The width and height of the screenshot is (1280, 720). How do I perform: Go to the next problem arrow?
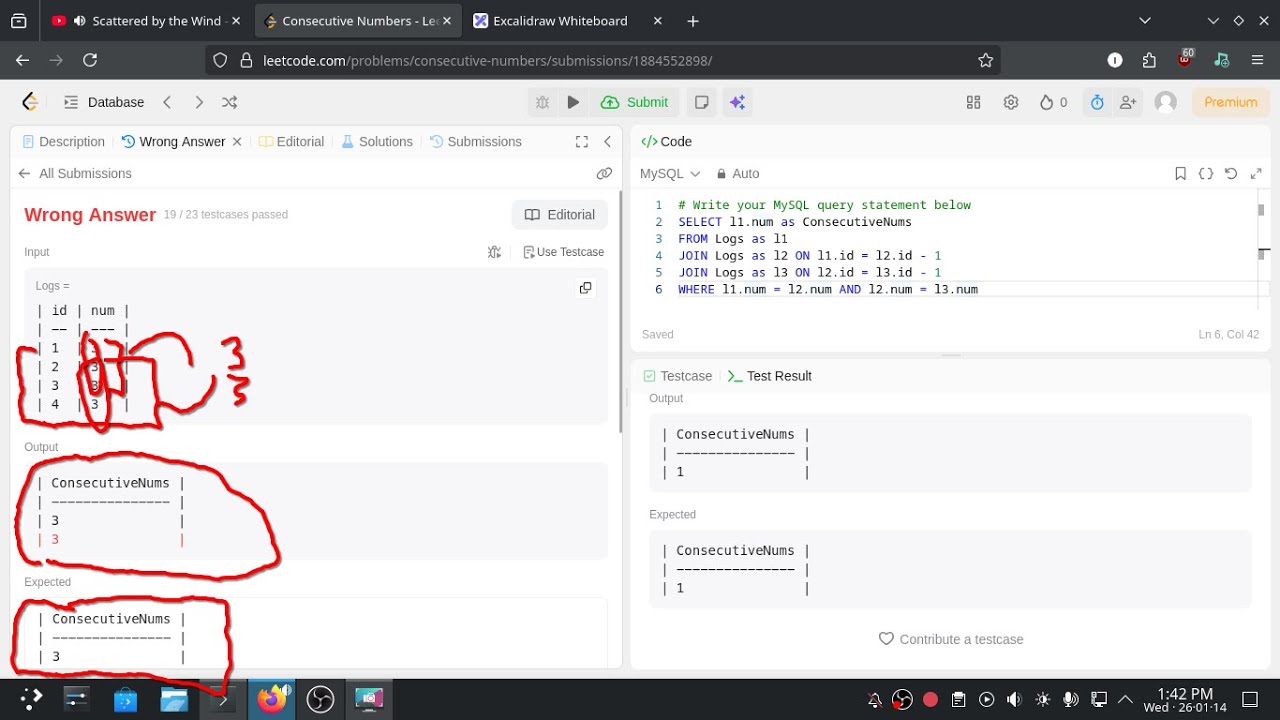pyautogui.click(x=199, y=102)
